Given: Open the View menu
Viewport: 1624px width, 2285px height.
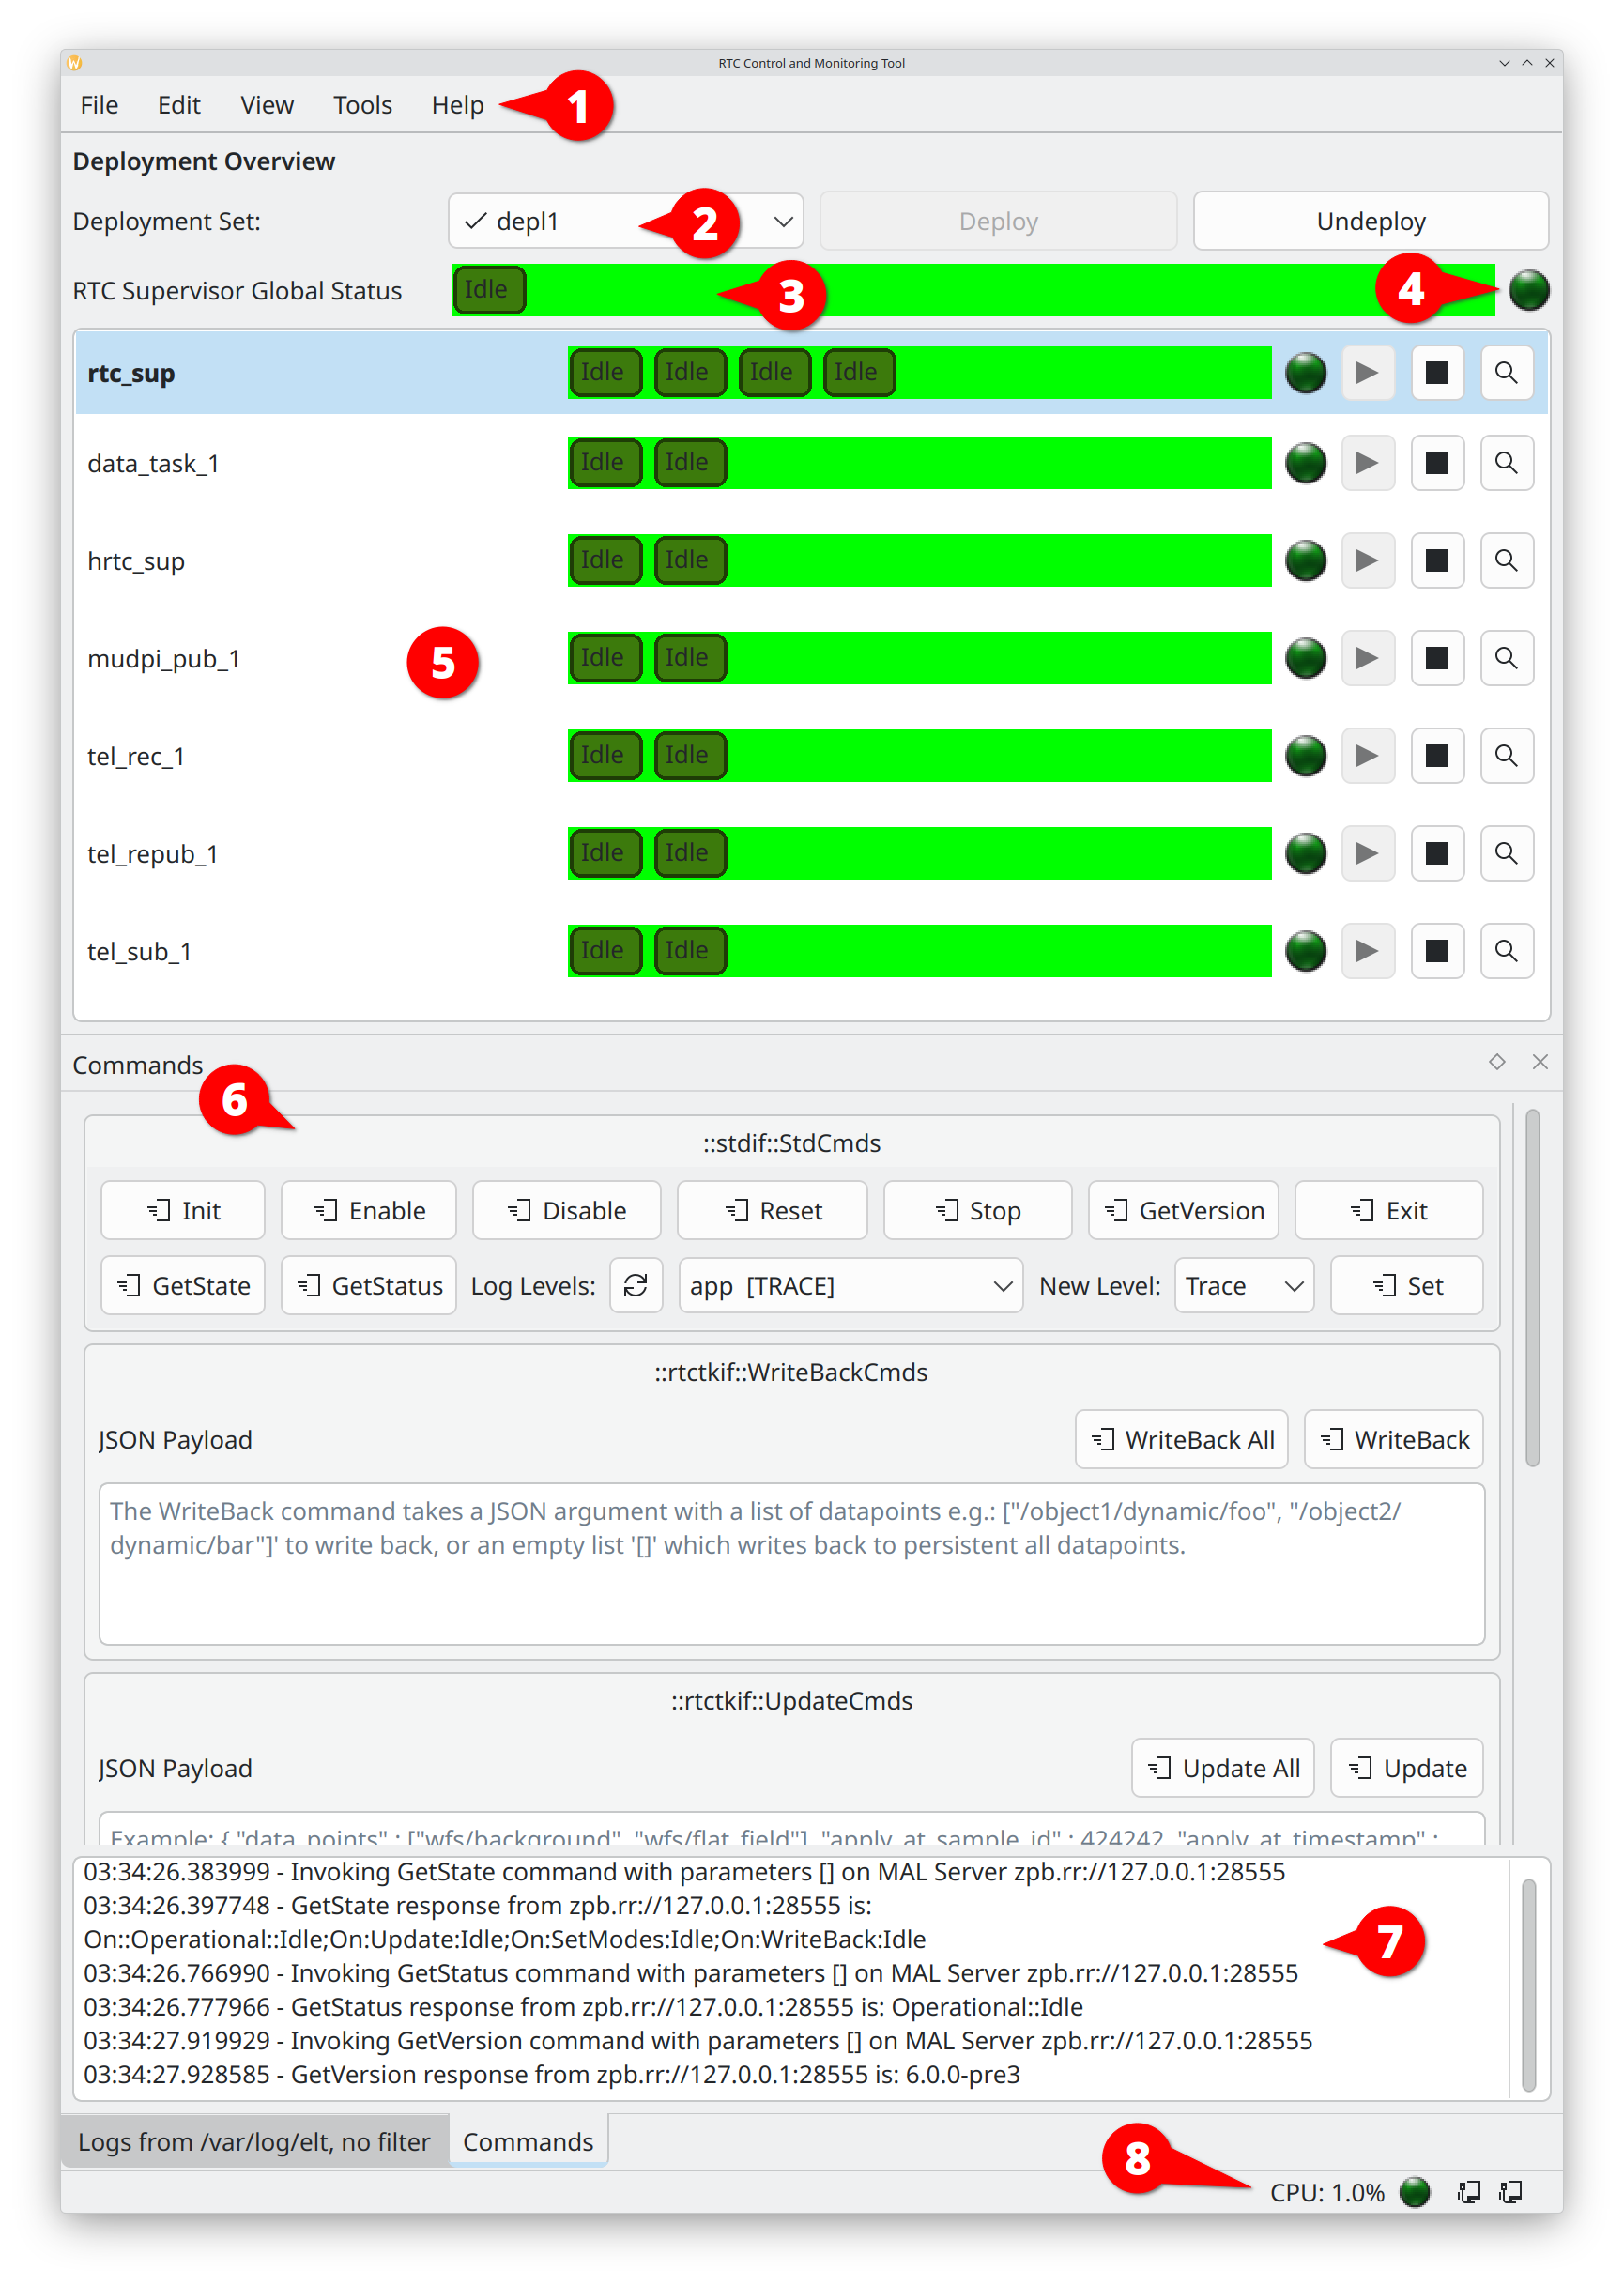Looking at the screenshot, I should tap(267, 105).
